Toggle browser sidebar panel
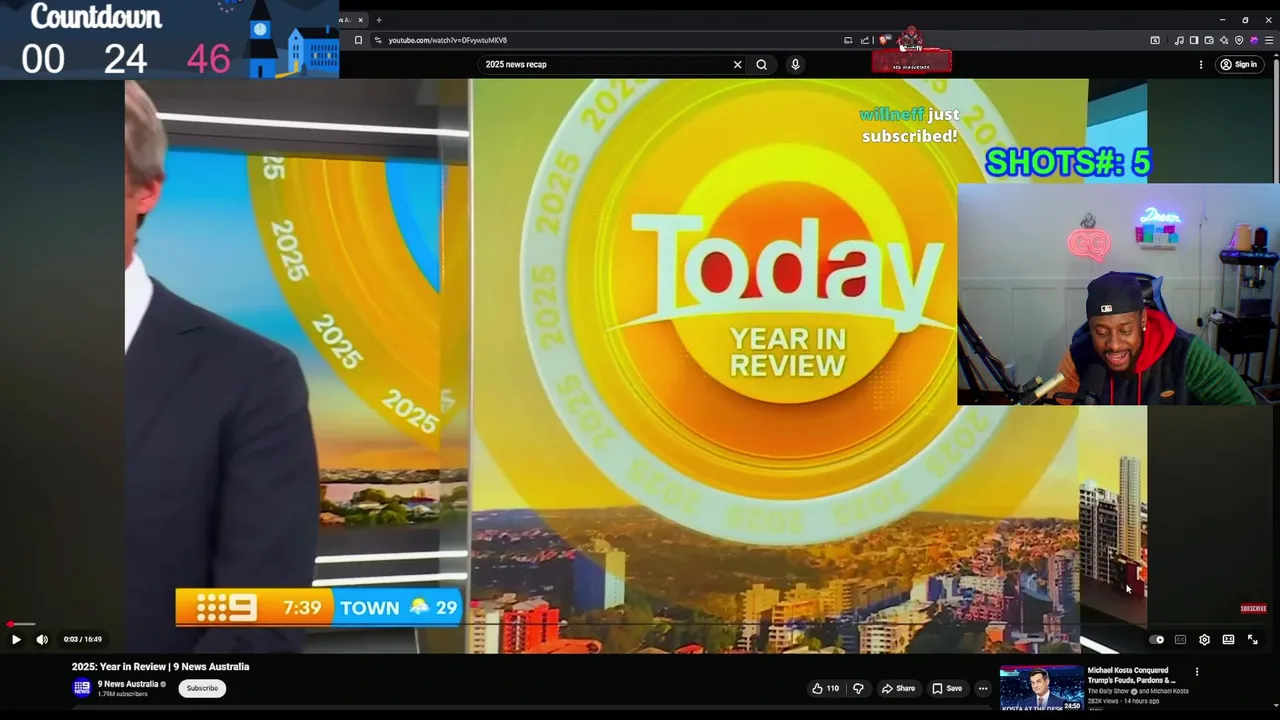Screen dimensions: 1280x720 [1194, 40]
